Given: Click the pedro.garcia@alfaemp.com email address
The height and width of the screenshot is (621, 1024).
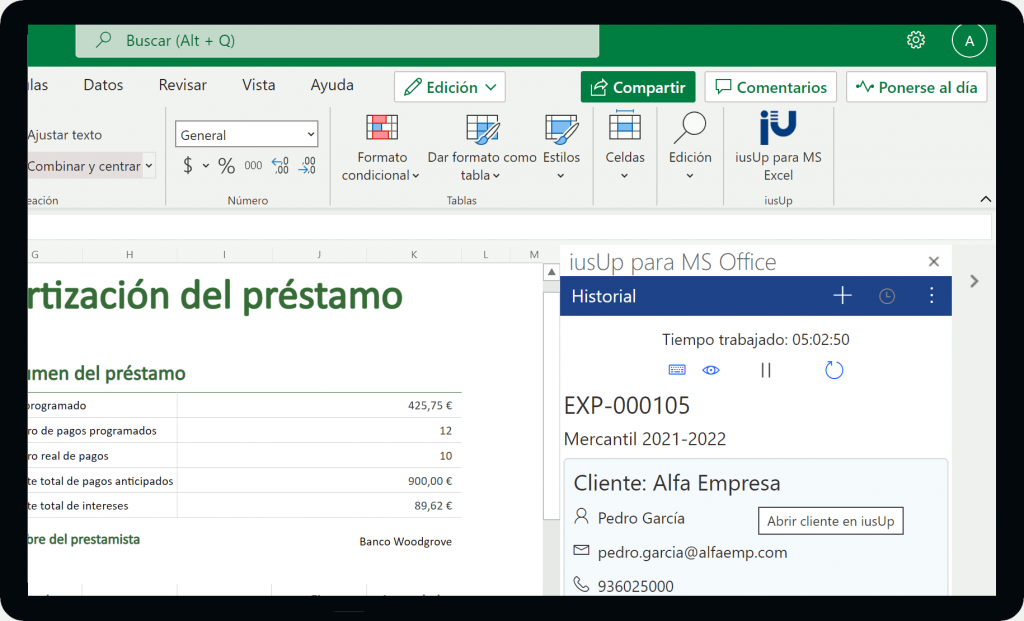Looking at the screenshot, I should coord(692,552).
